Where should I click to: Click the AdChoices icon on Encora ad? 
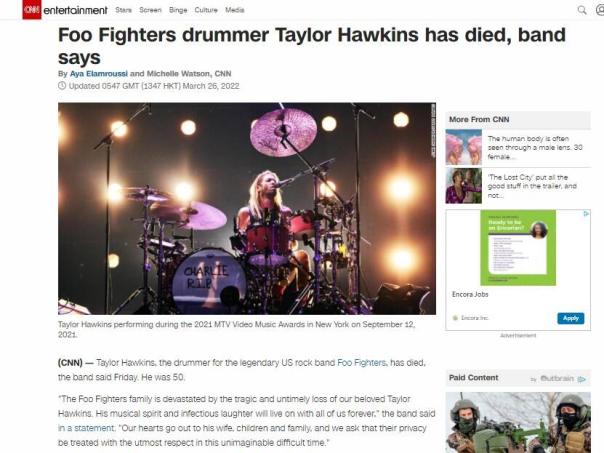(586, 214)
